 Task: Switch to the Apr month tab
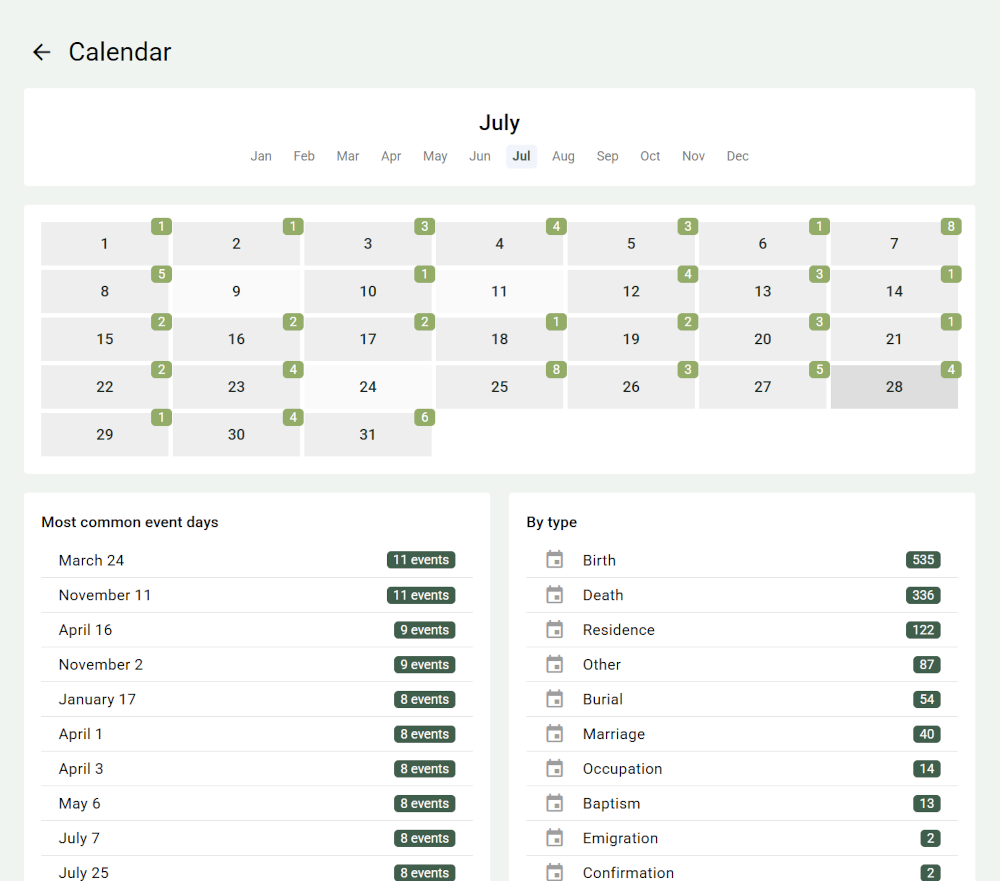(391, 156)
